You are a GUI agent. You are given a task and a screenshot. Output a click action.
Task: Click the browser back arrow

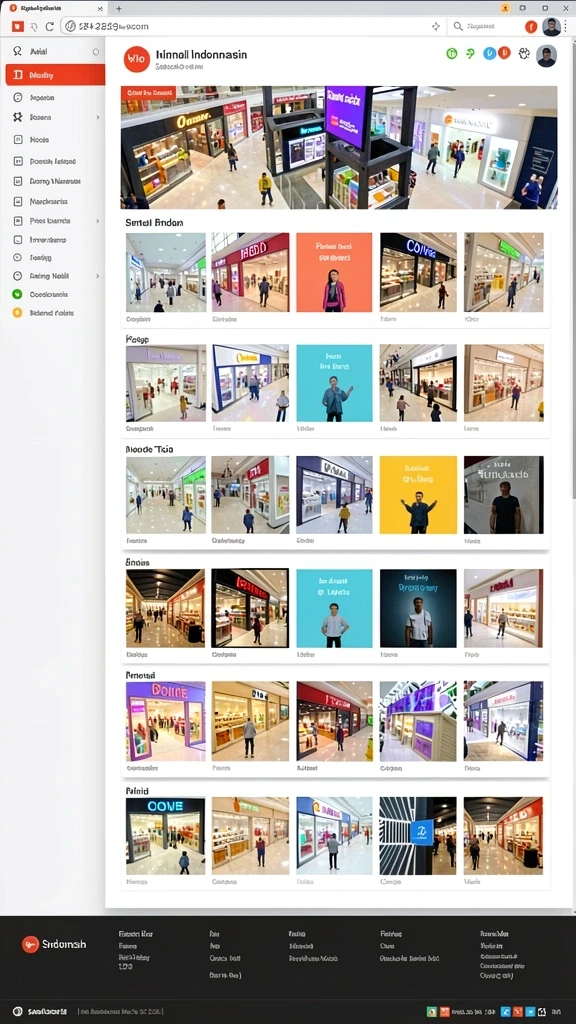[33, 27]
